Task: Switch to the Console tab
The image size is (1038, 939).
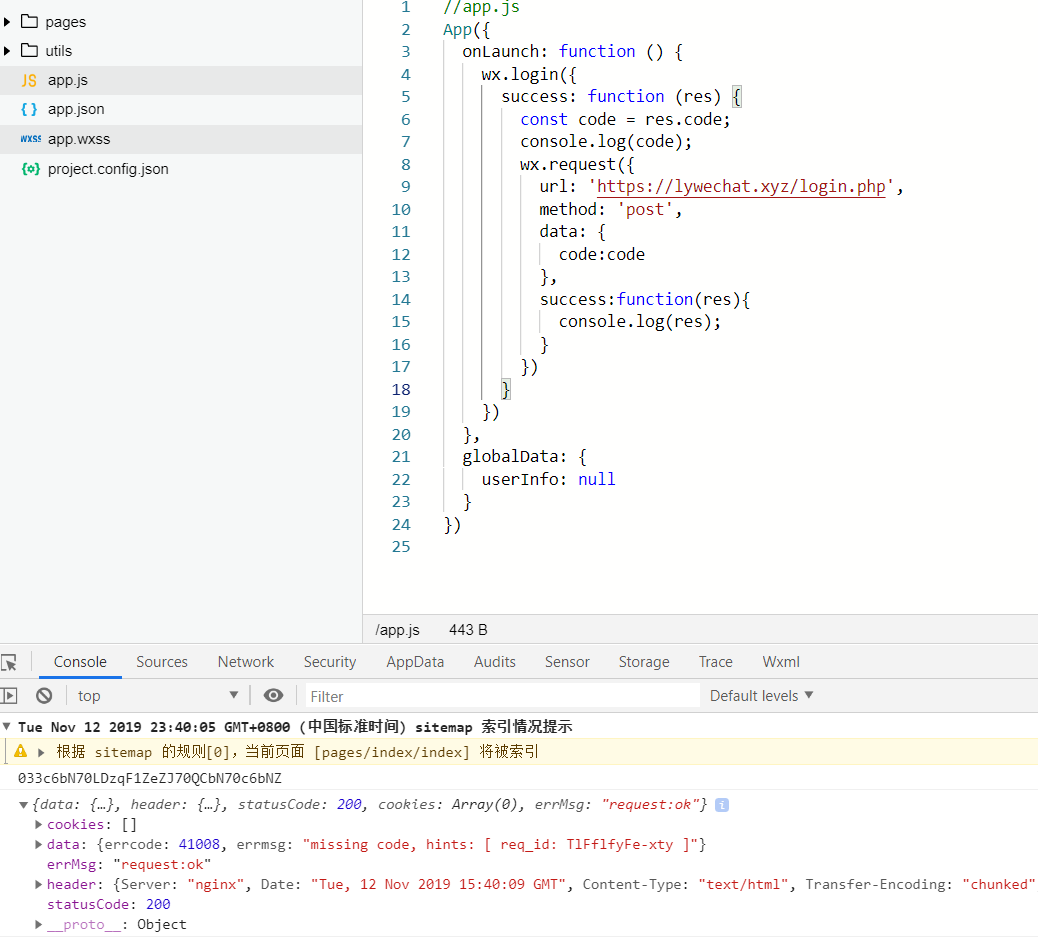Action: pos(80,662)
